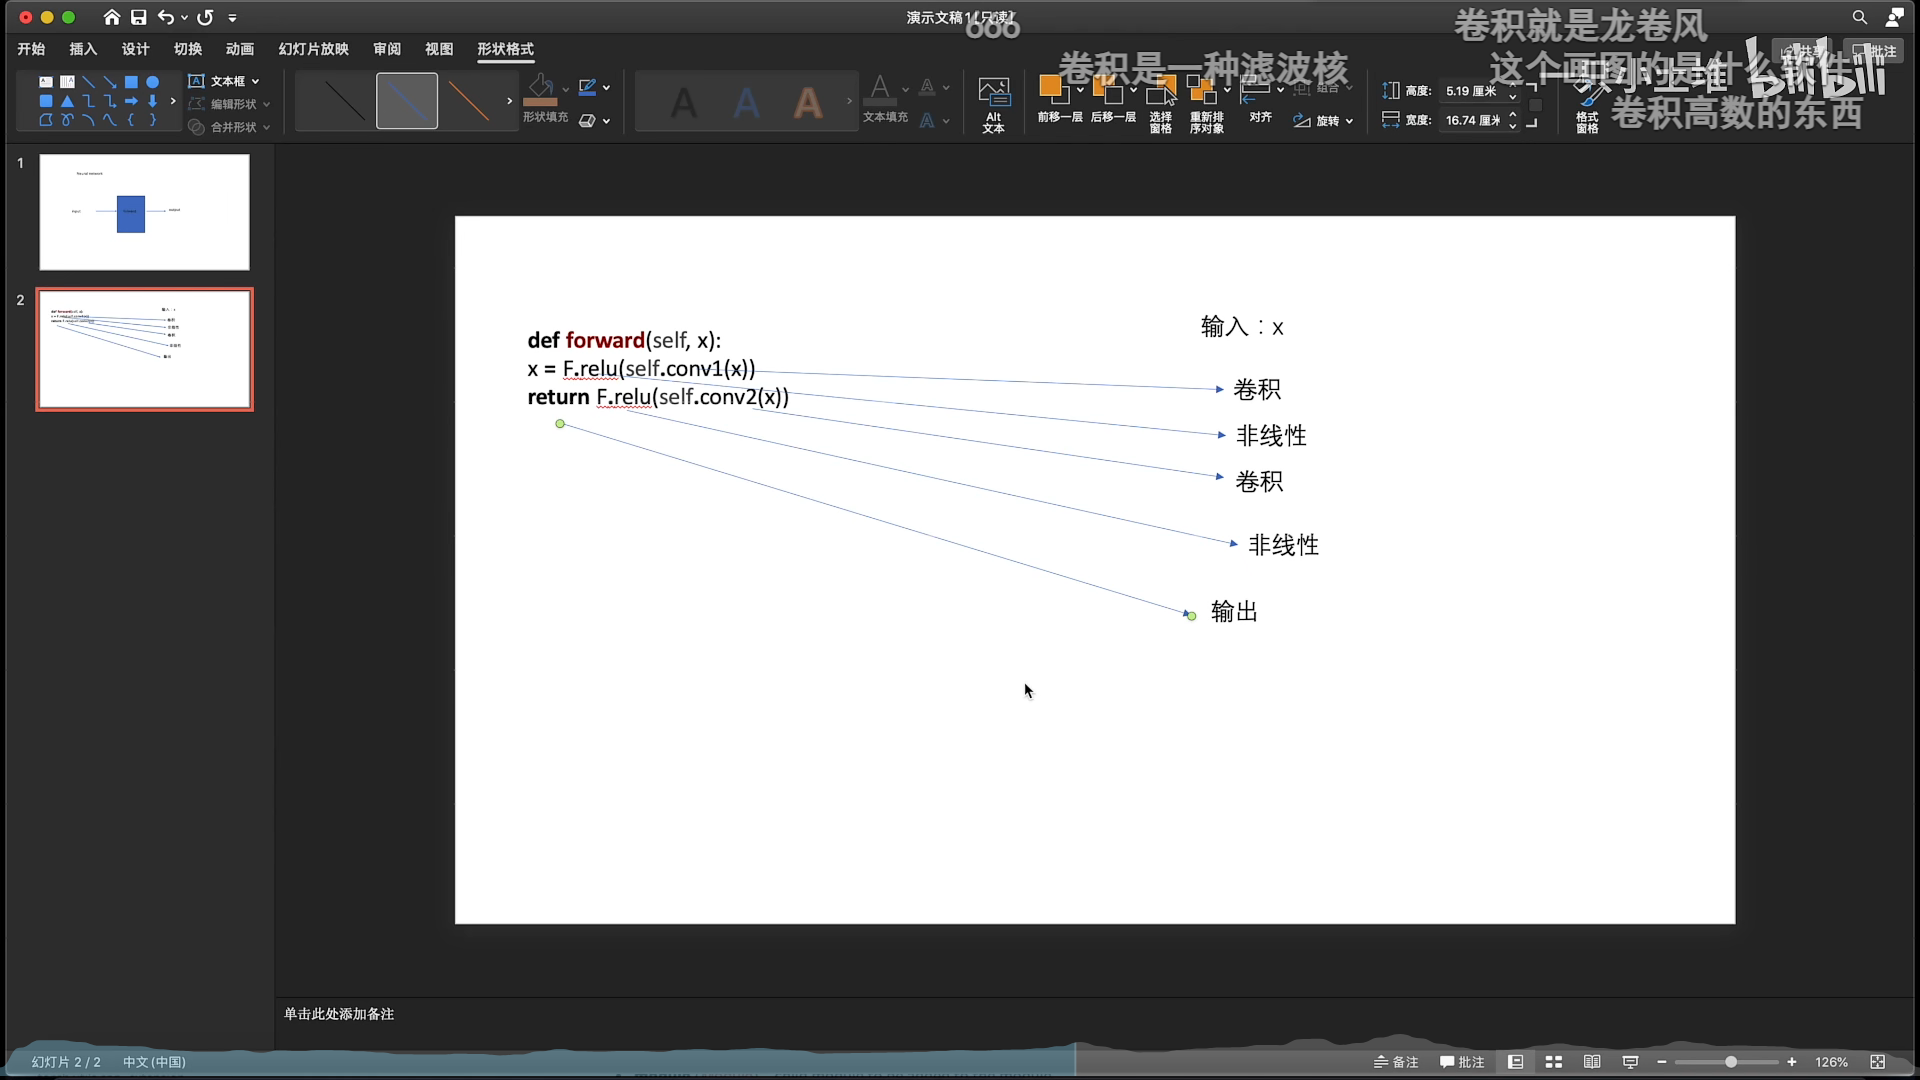
Task: Start slideshow from status bar
Action: [x=1630, y=1062]
